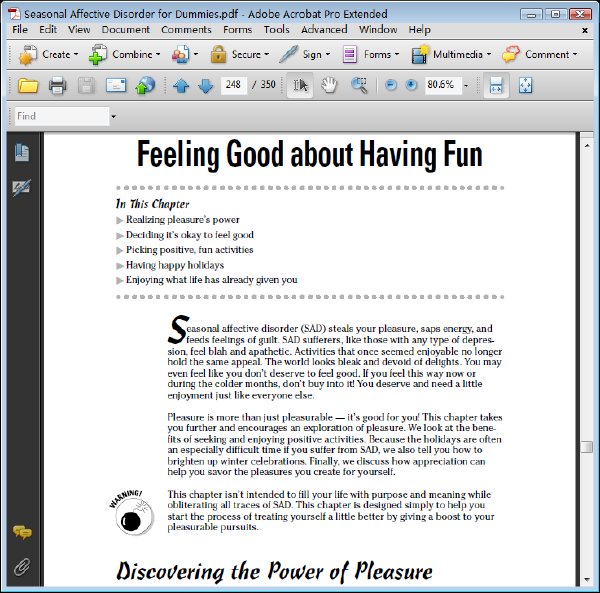Screen dimensions: 600x593
Task: Click the scroll up arrow
Action: (587, 145)
